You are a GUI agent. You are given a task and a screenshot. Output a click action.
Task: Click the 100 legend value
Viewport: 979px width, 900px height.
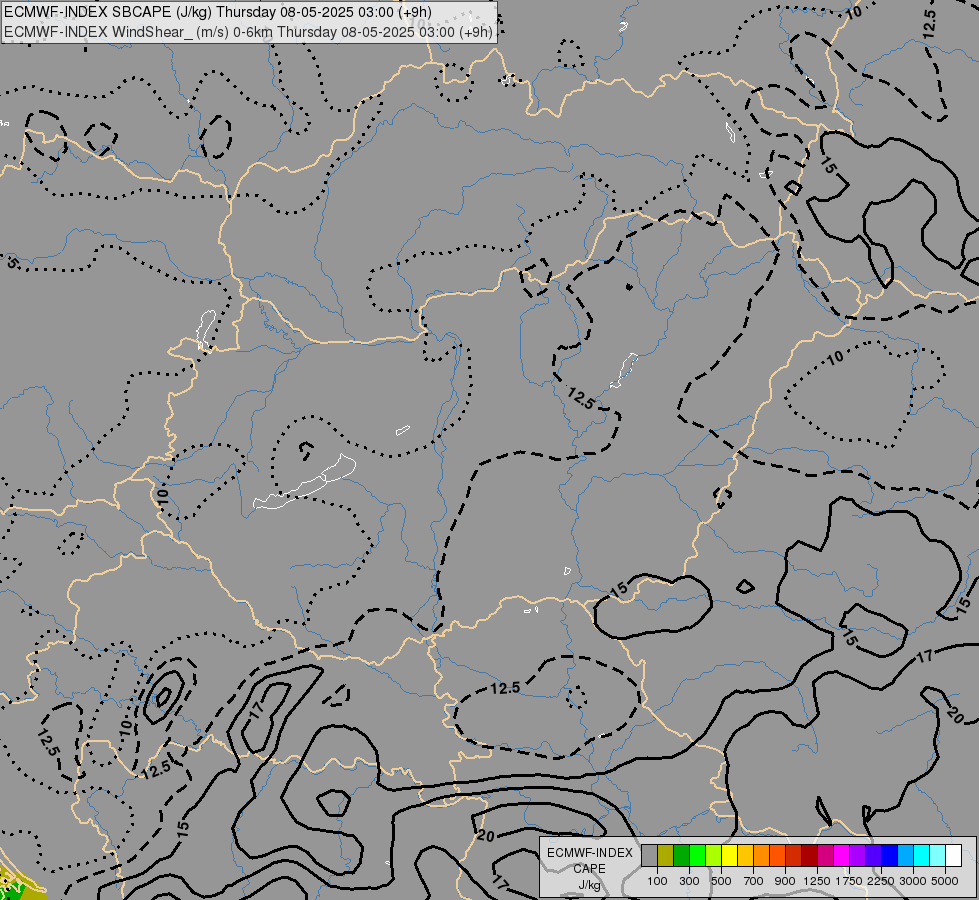(657, 881)
